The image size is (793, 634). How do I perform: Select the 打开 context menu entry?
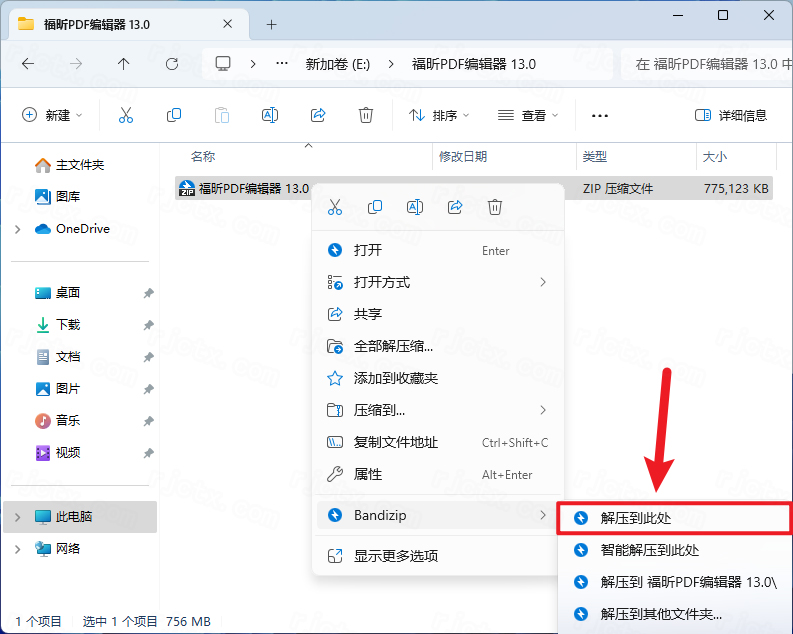tap(437, 250)
